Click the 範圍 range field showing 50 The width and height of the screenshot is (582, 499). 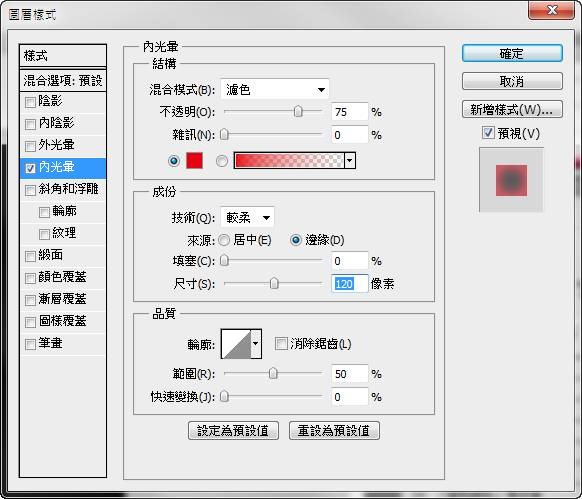349,374
